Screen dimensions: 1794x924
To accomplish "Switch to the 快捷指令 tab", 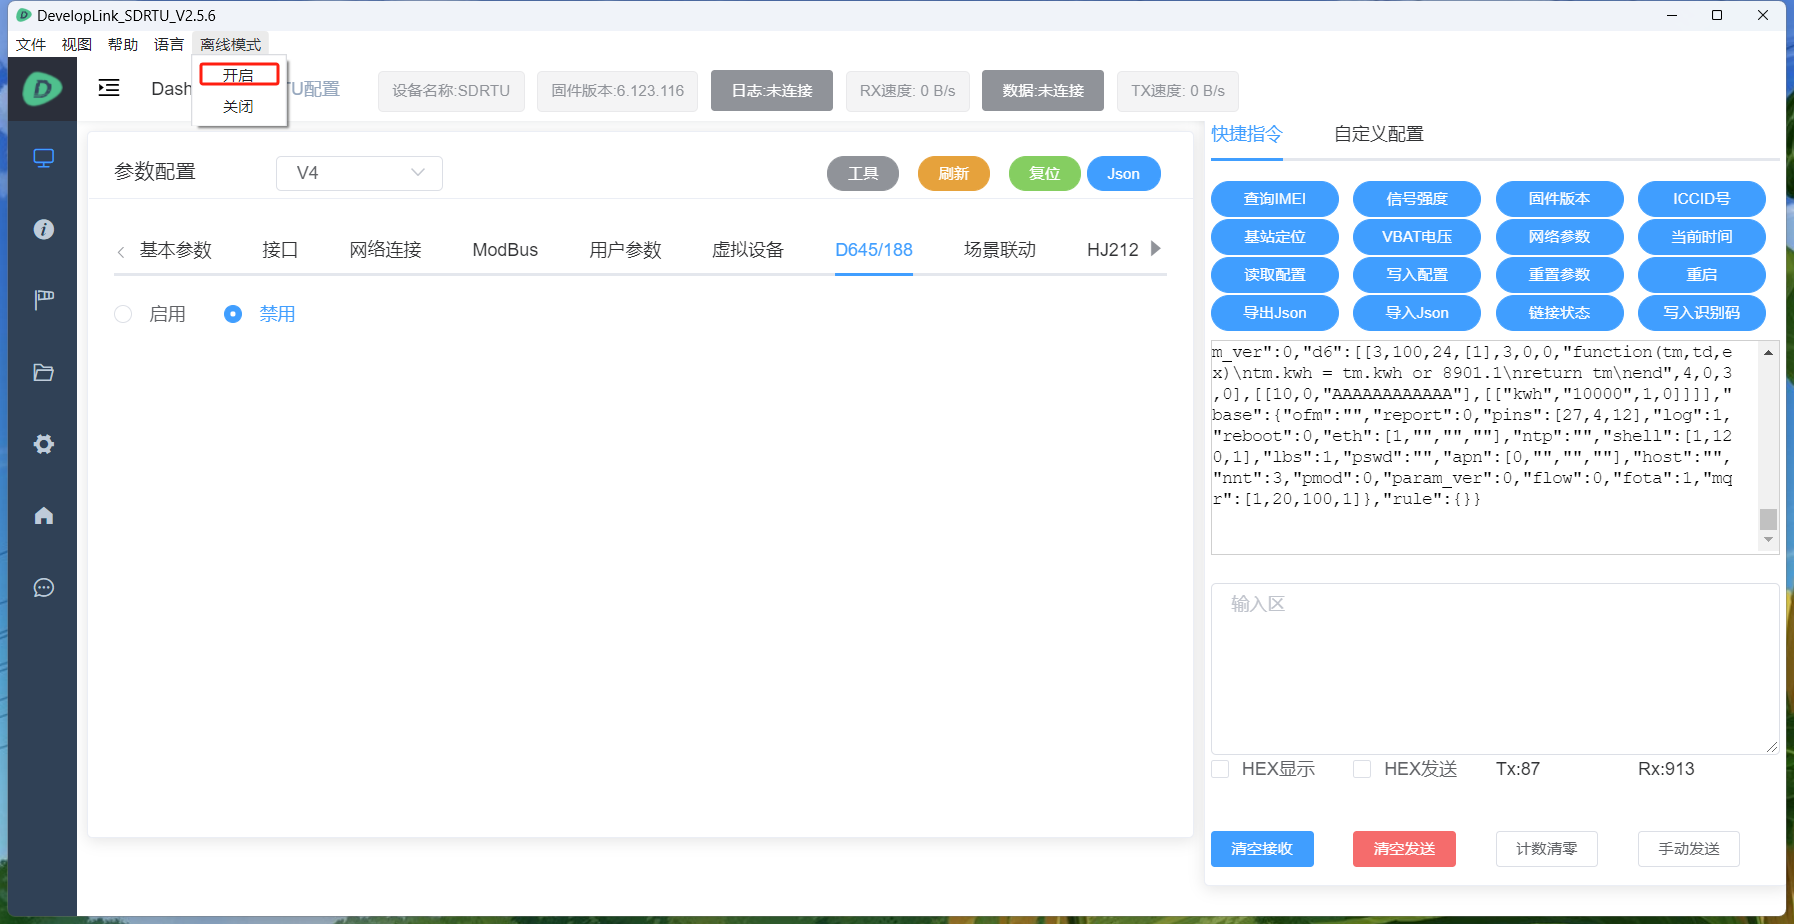I will tap(1247, 134).
